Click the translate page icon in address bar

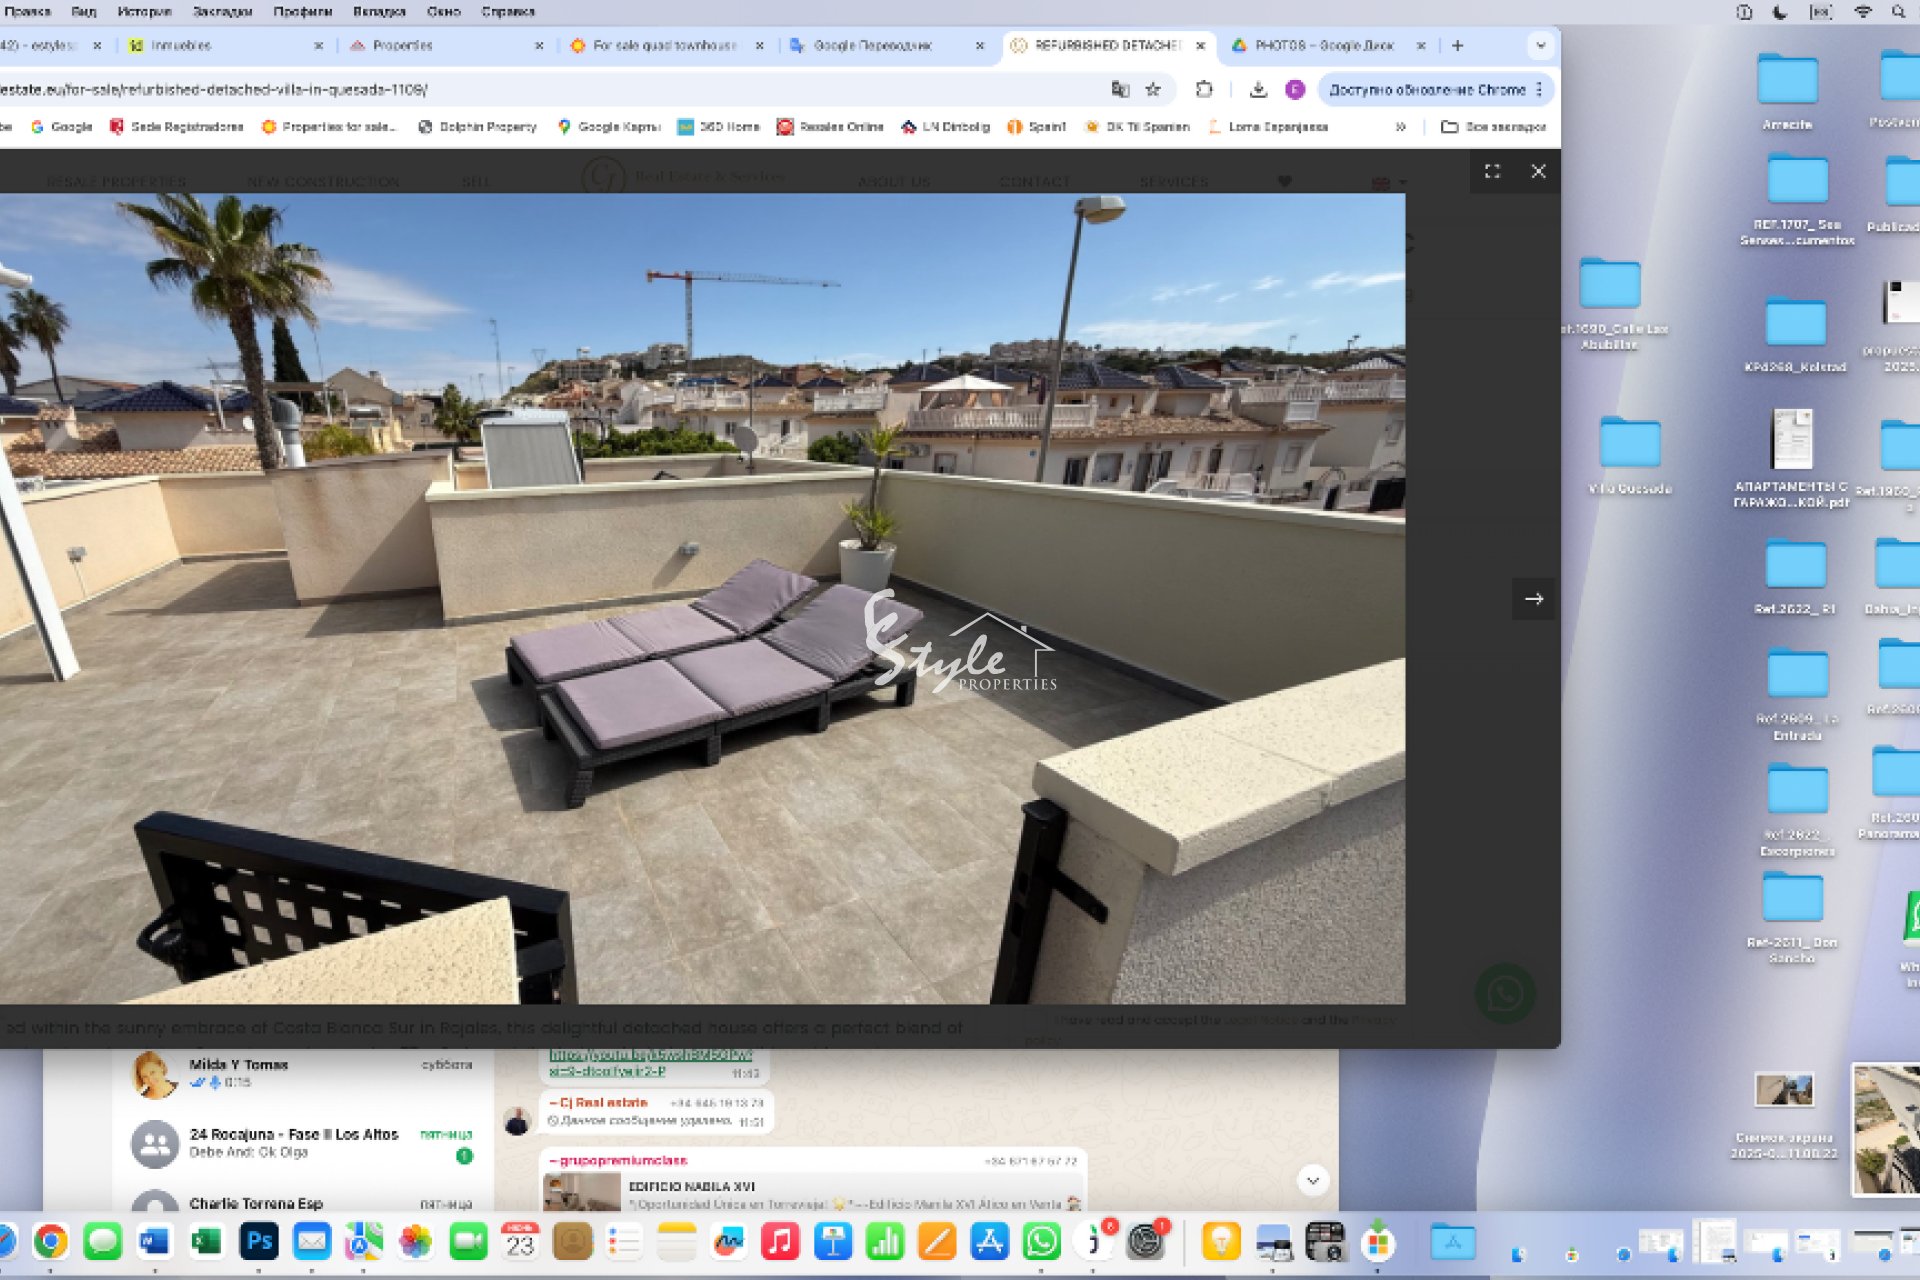[1120, 90]
